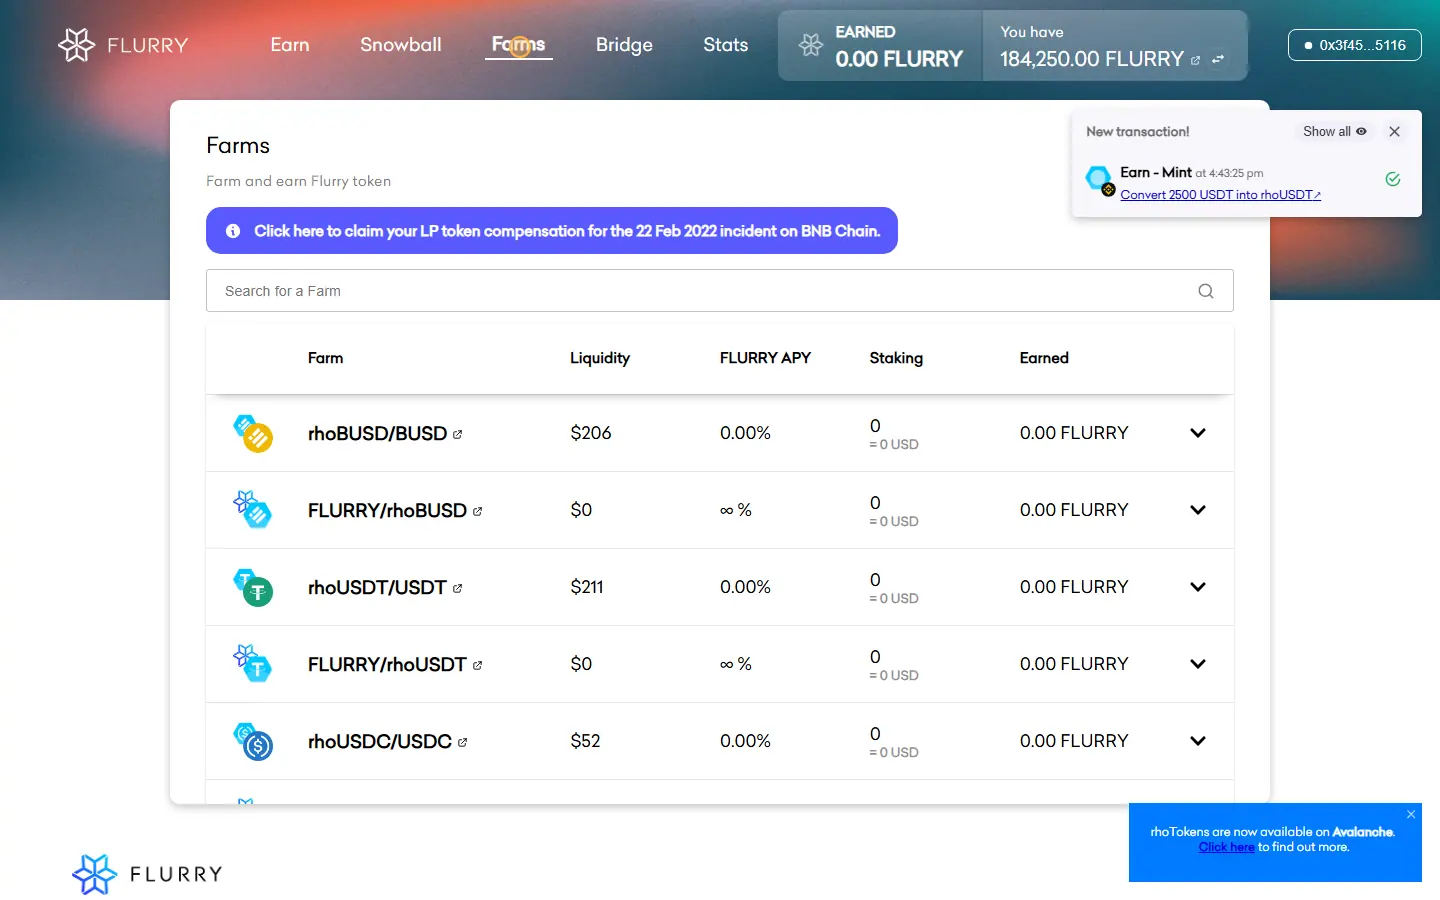This screenshot has height=900, width=1440.
Task: Expand the rhoUSDT/USDT farm row
Action: pyautogui.click(x=1198, y=587)
